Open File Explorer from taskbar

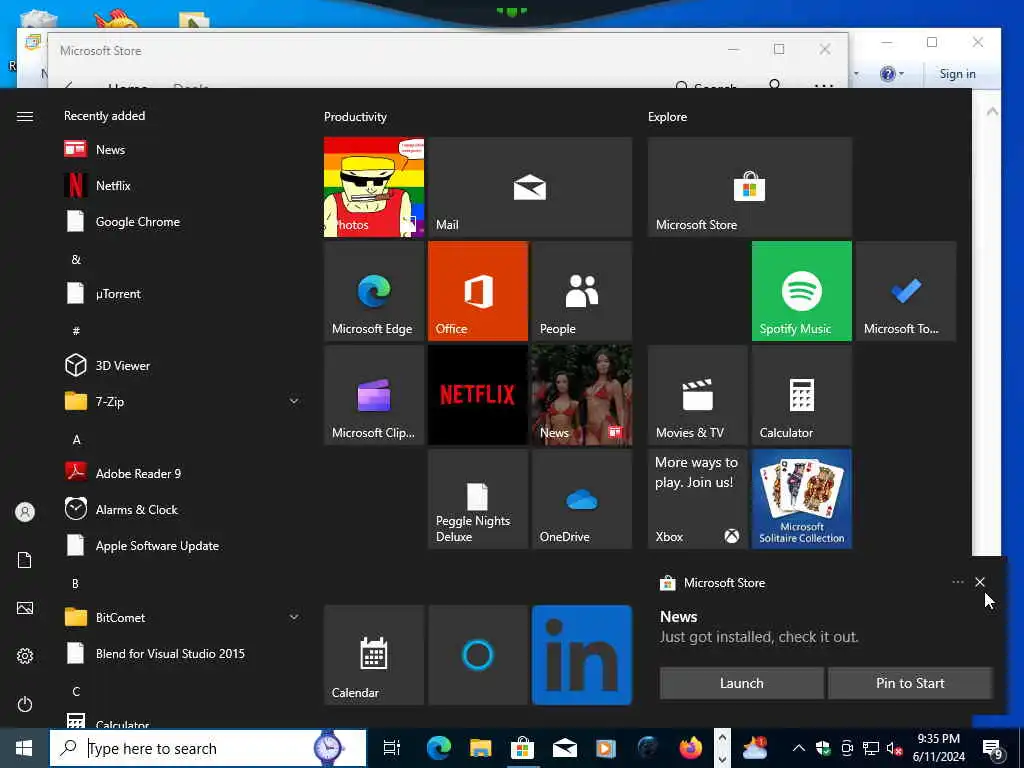pos(480,748)
